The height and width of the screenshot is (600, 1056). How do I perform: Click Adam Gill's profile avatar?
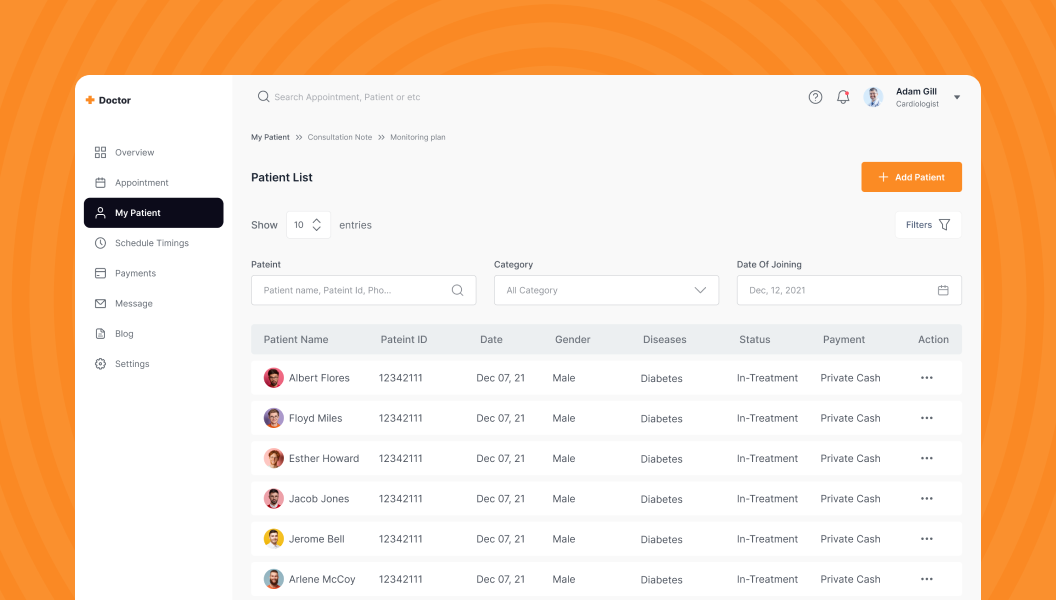[874, 97]
